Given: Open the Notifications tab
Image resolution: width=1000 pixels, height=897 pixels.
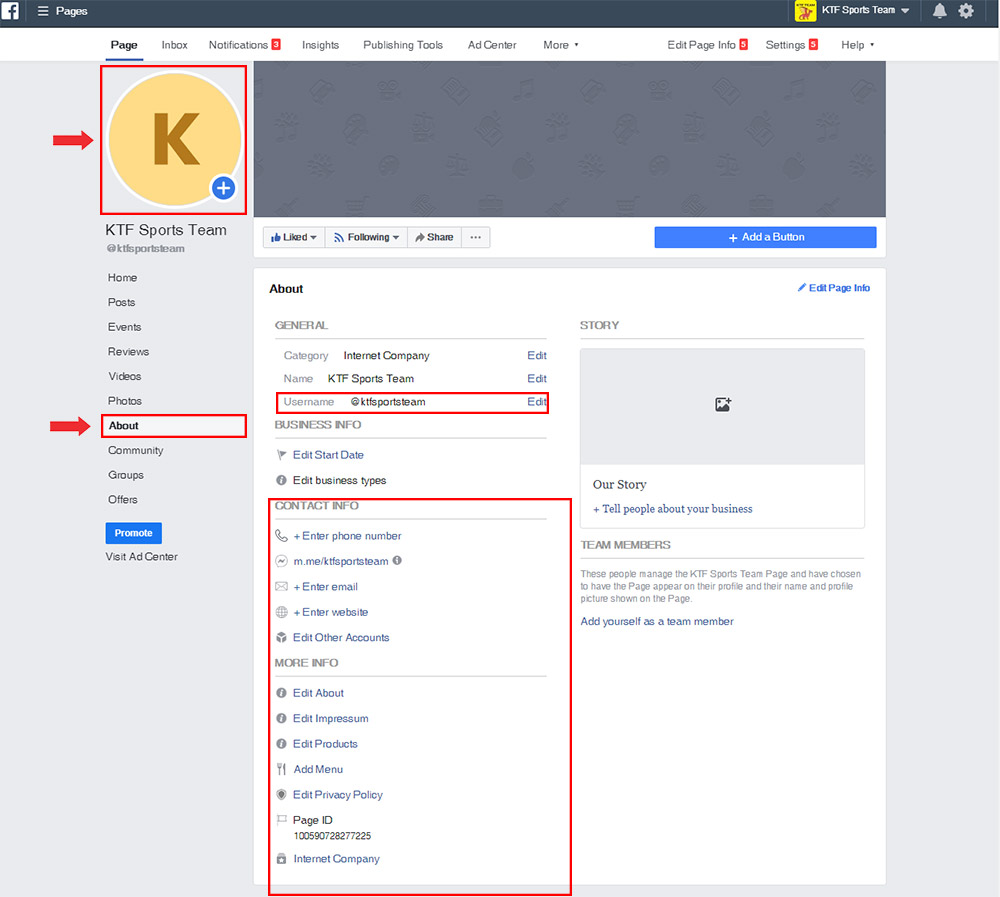Looking at the screenshot, I should tap(244, 45).
